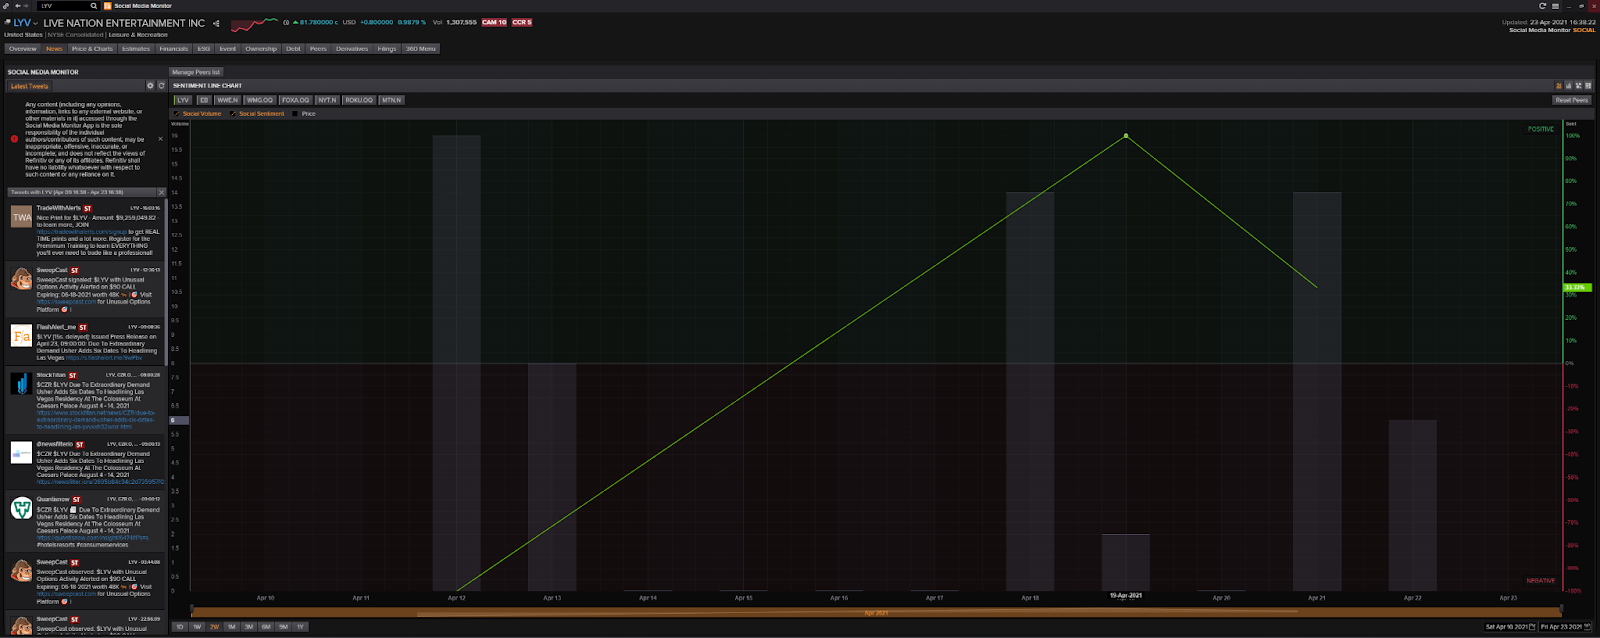Toggle the WMG.OQ peer chip
Screen dimensions: 1600x638
point(260,100)
